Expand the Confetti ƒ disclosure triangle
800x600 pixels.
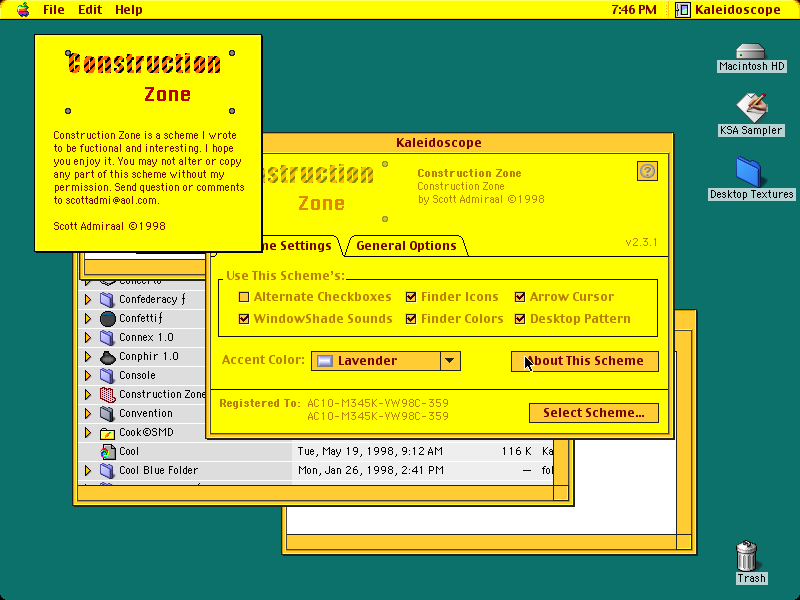click(x=88, y=318)
